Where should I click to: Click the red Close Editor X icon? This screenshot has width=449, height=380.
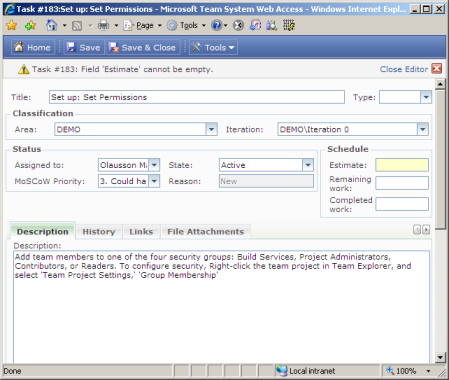(x=437, y=69)
